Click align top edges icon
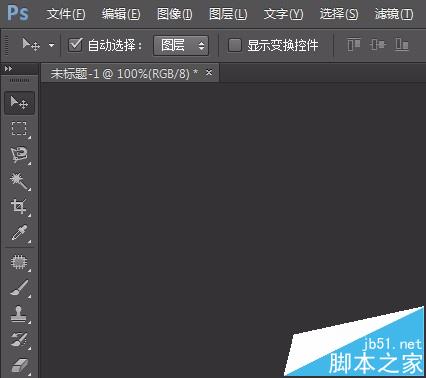 click(354, 45)
